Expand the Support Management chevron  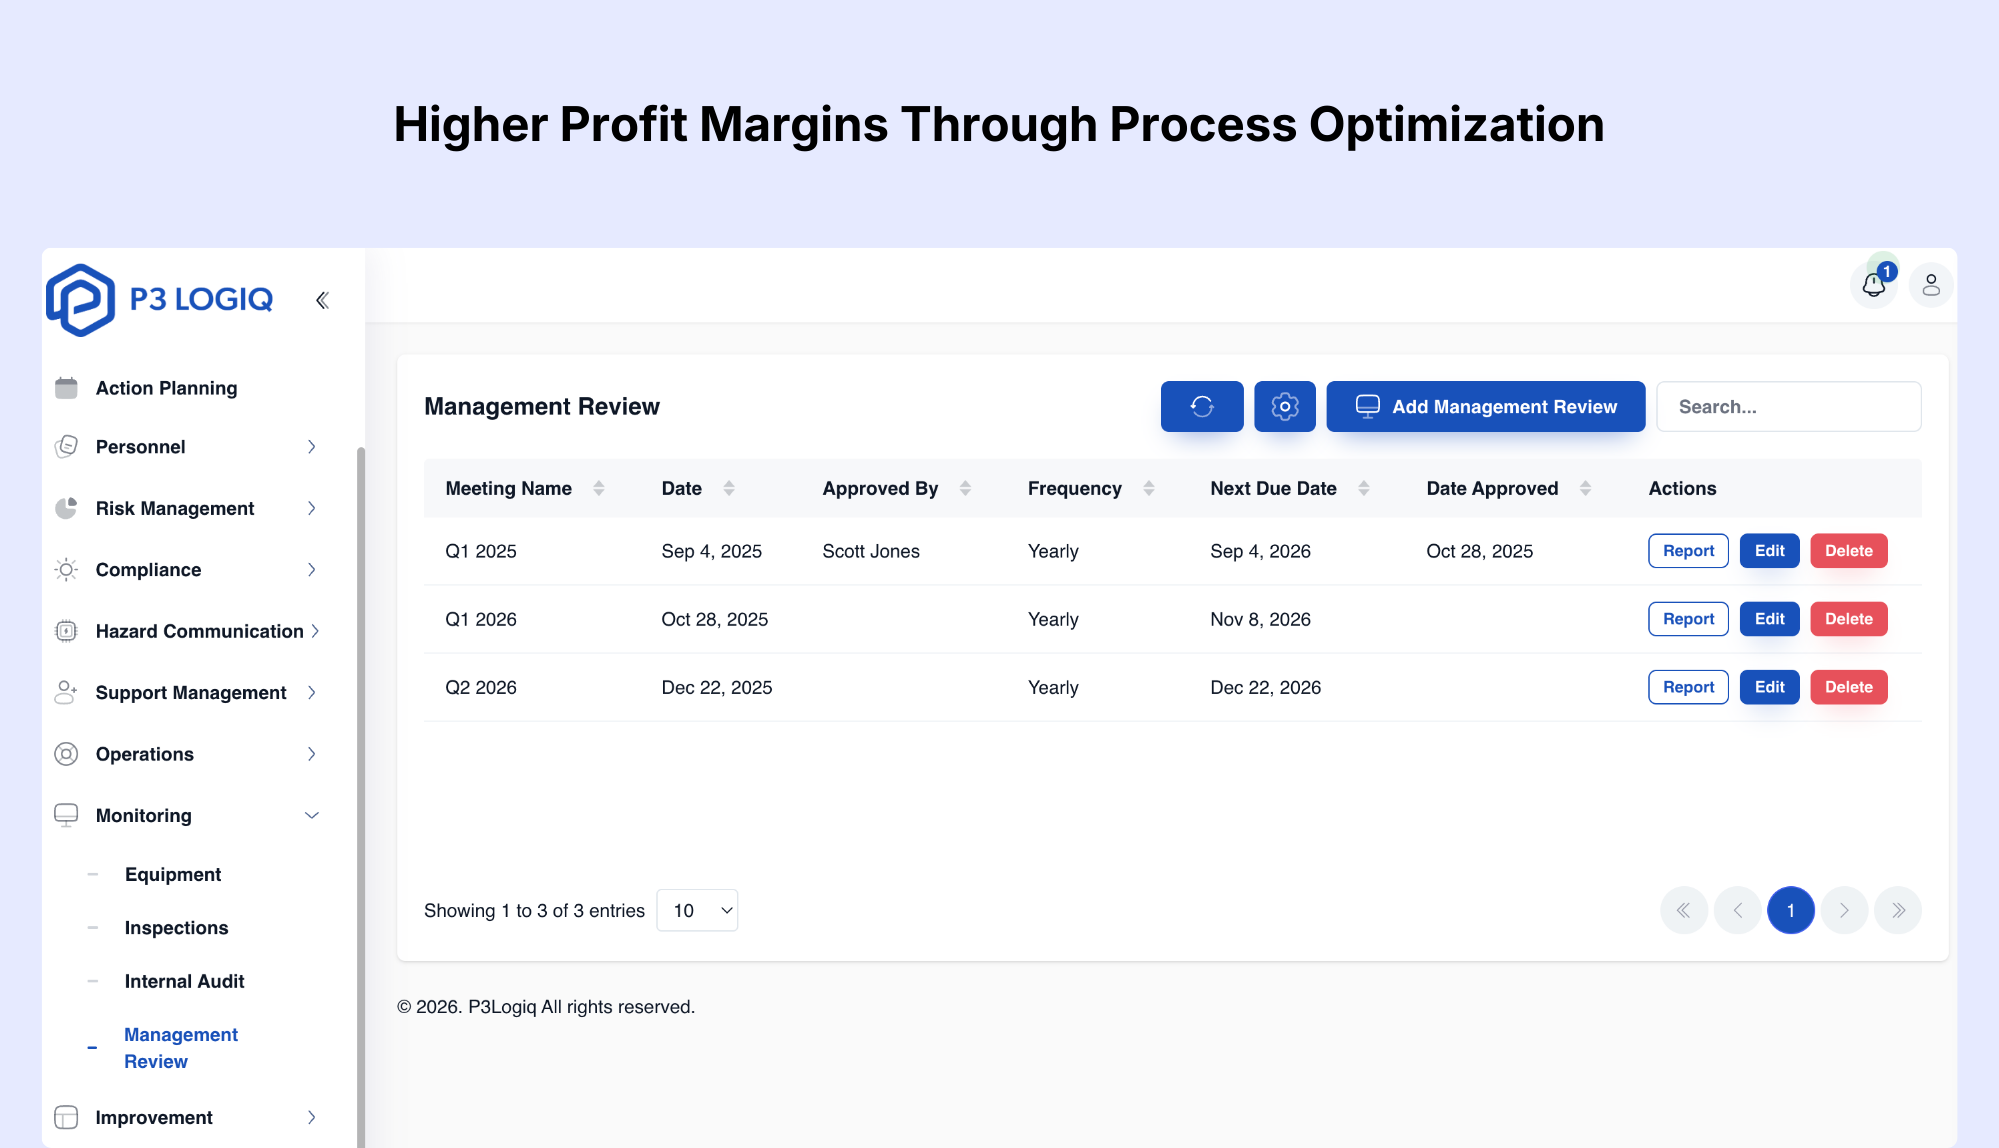pyautogui.click(x=312, y=692)
